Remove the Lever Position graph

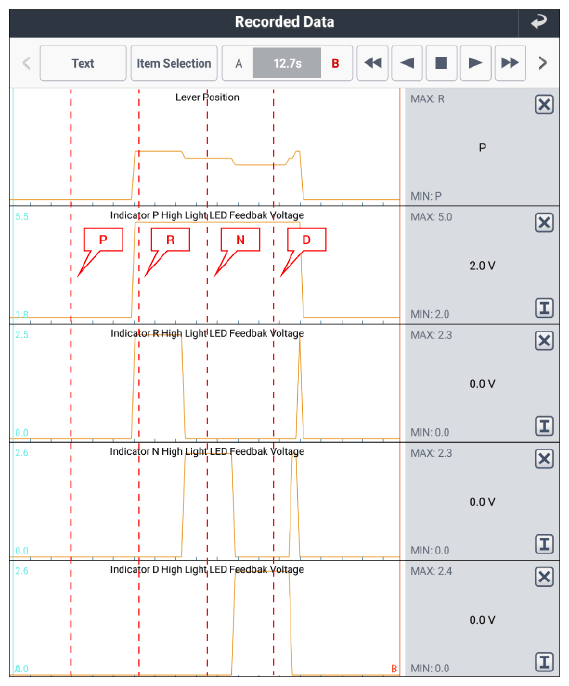(x=544, y=105)
